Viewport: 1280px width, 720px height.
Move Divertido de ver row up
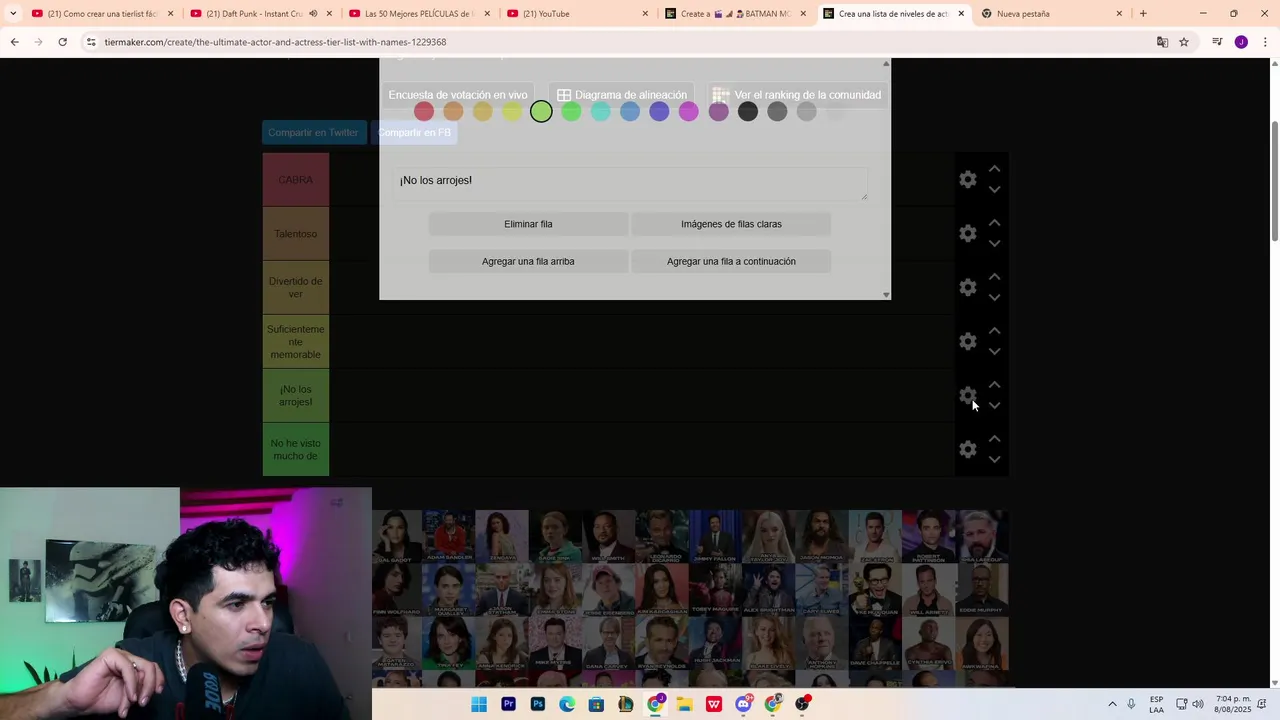994,277
